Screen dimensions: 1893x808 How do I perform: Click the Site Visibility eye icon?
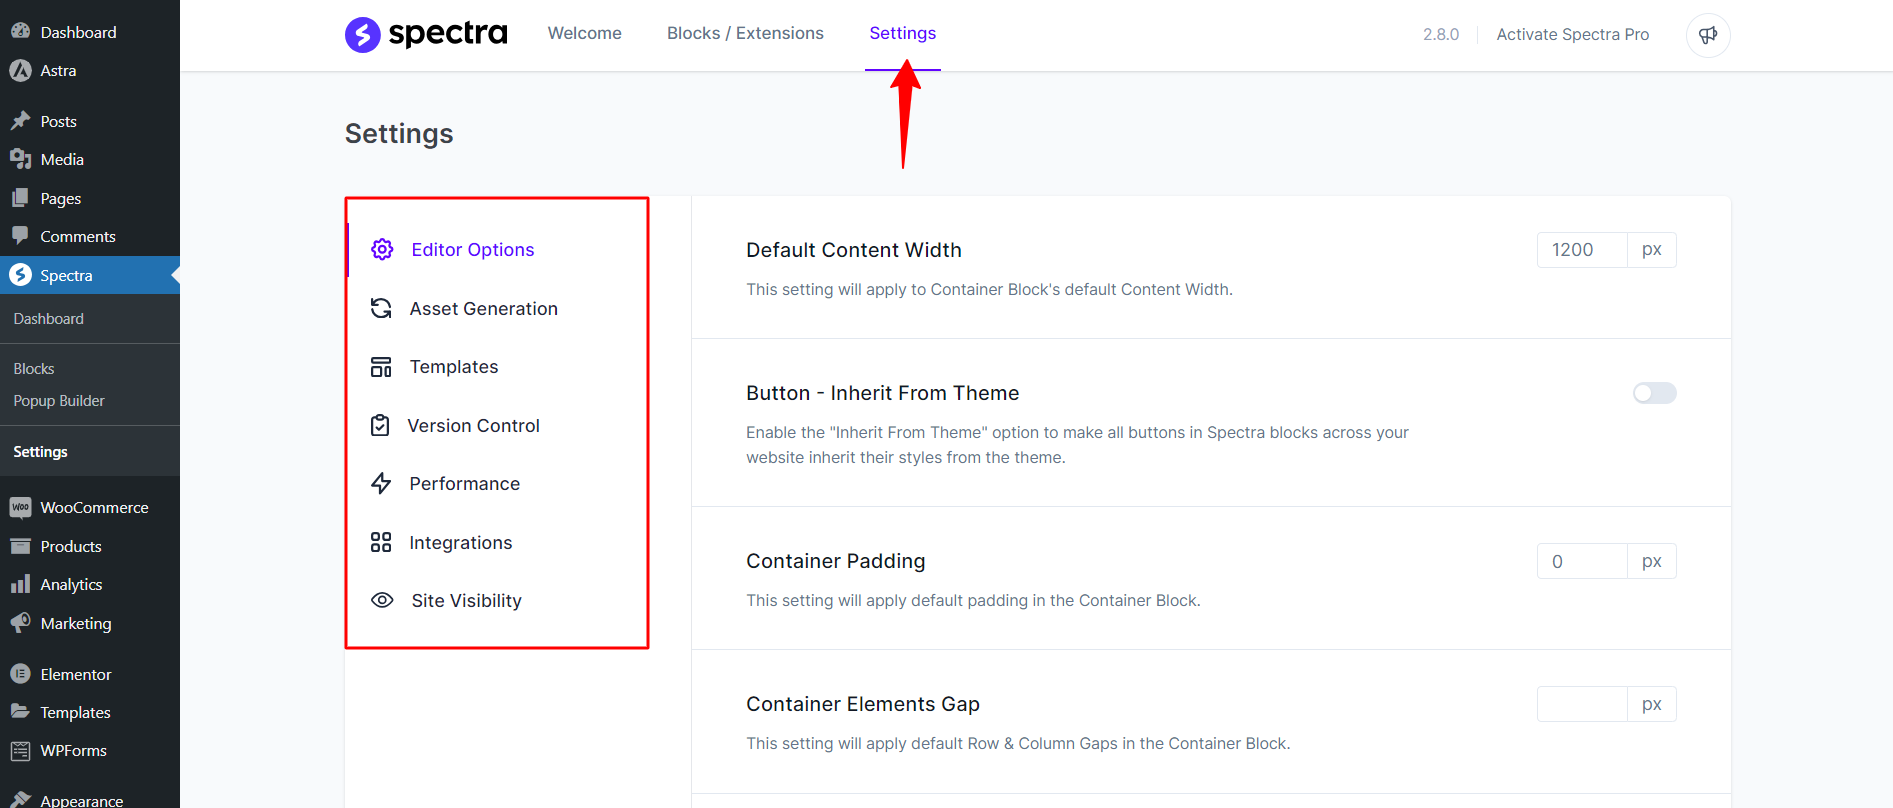pos(382,600)
